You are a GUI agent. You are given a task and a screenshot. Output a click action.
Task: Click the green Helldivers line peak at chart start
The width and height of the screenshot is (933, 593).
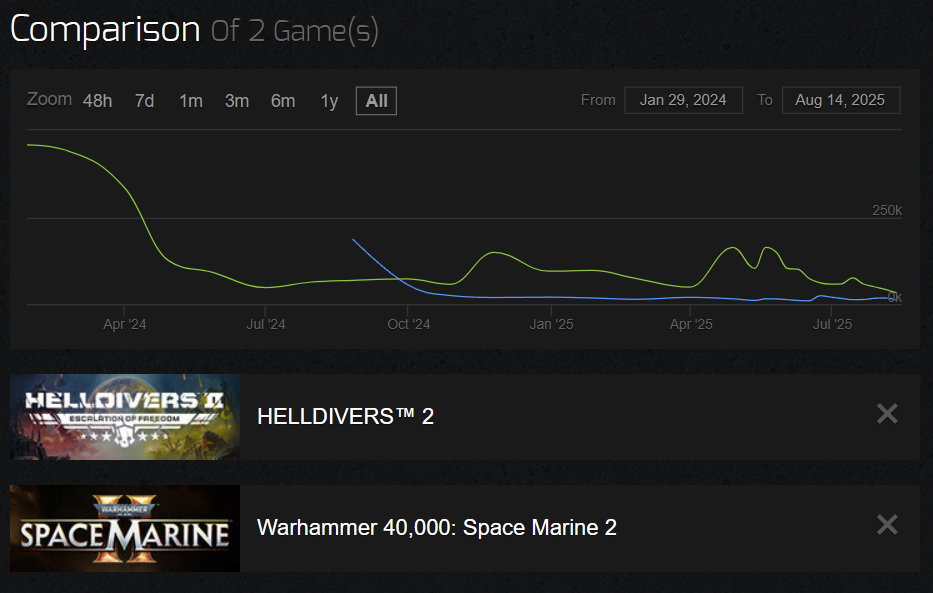tap(29, 145)
